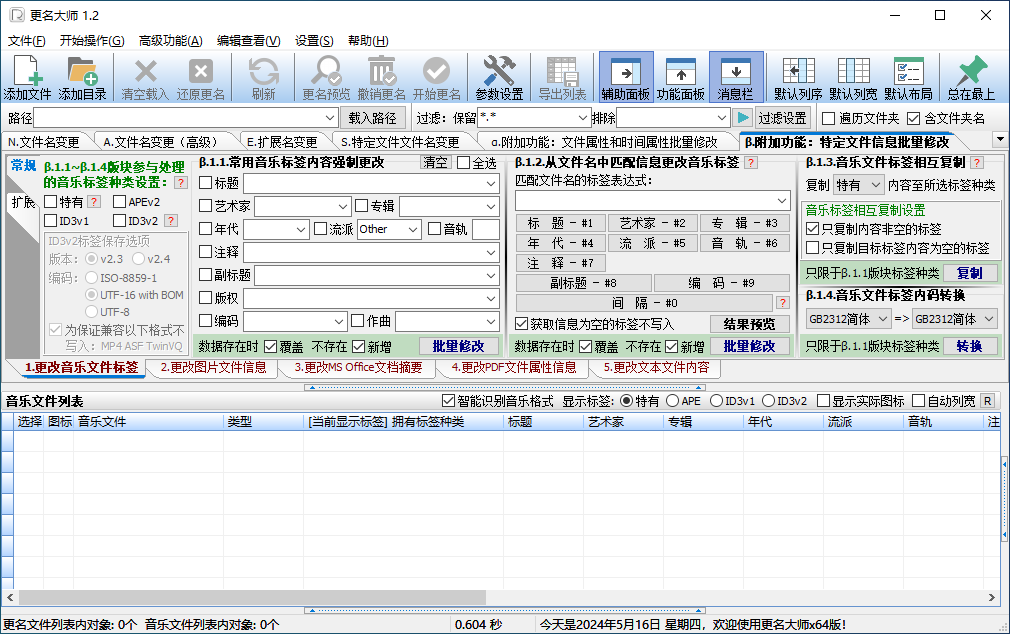
Task: Click the 转换 button in β.1.4
Action: 969,346
